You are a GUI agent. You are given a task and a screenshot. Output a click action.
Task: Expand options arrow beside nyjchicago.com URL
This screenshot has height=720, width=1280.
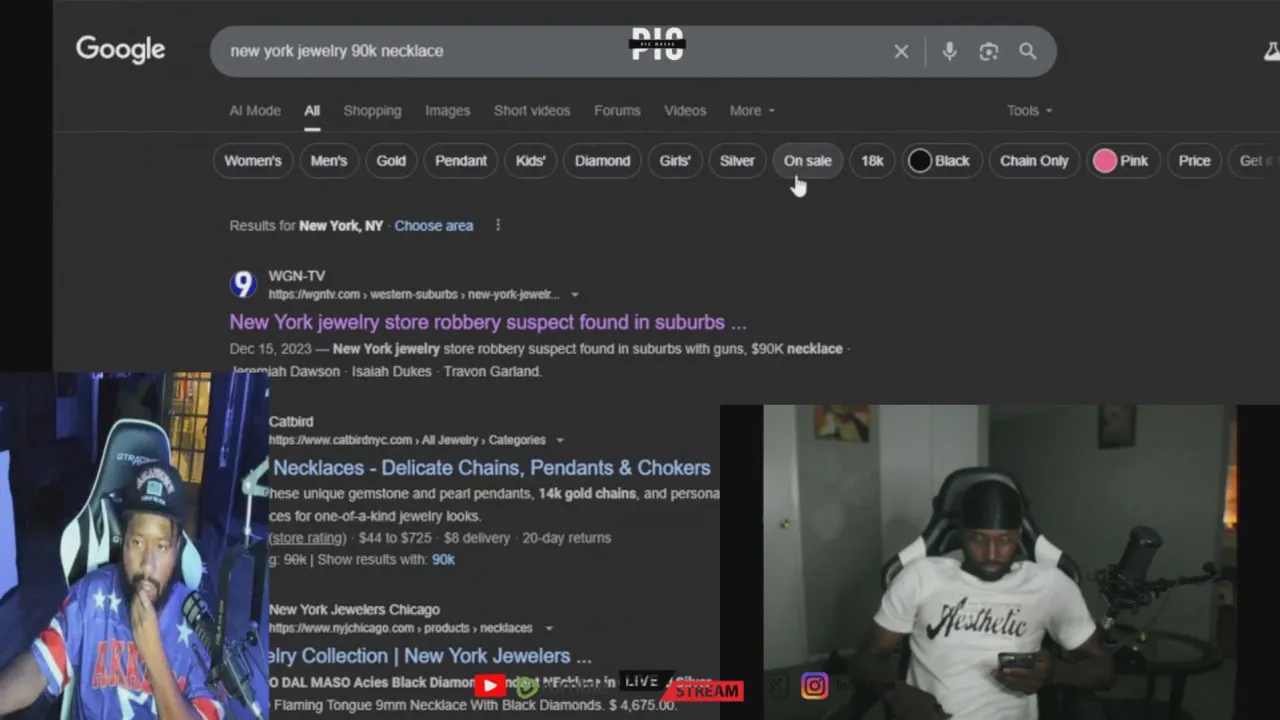point(548,628)
